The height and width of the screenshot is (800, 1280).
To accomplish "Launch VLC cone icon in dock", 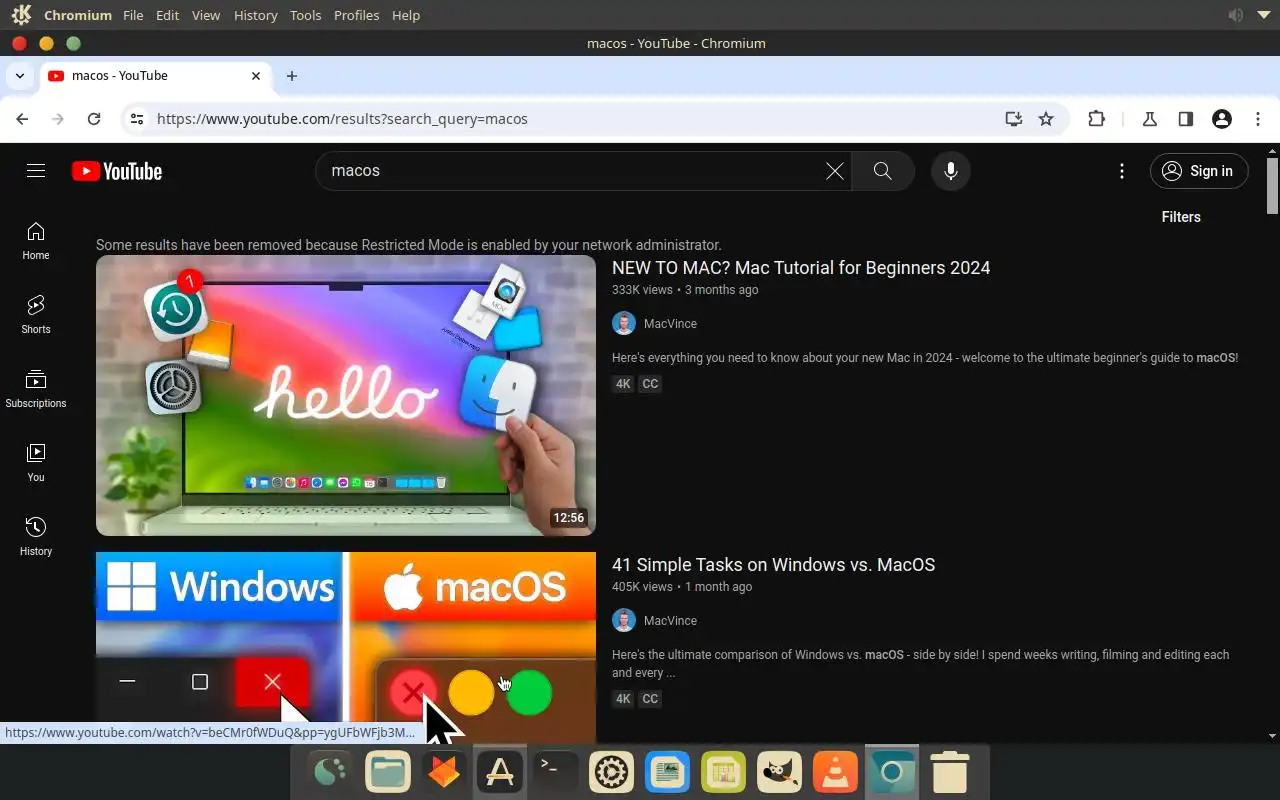I will (x=836, y=772).
